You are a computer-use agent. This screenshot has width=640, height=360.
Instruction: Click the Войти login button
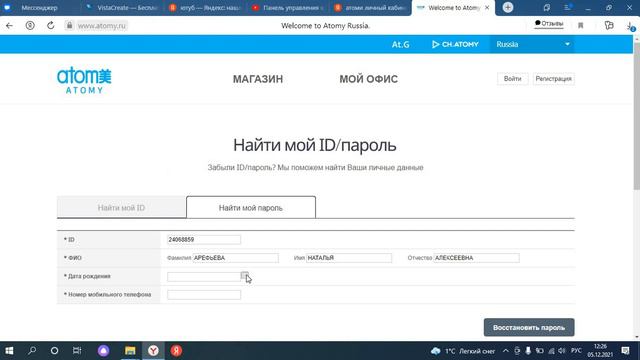click(513, 78)
